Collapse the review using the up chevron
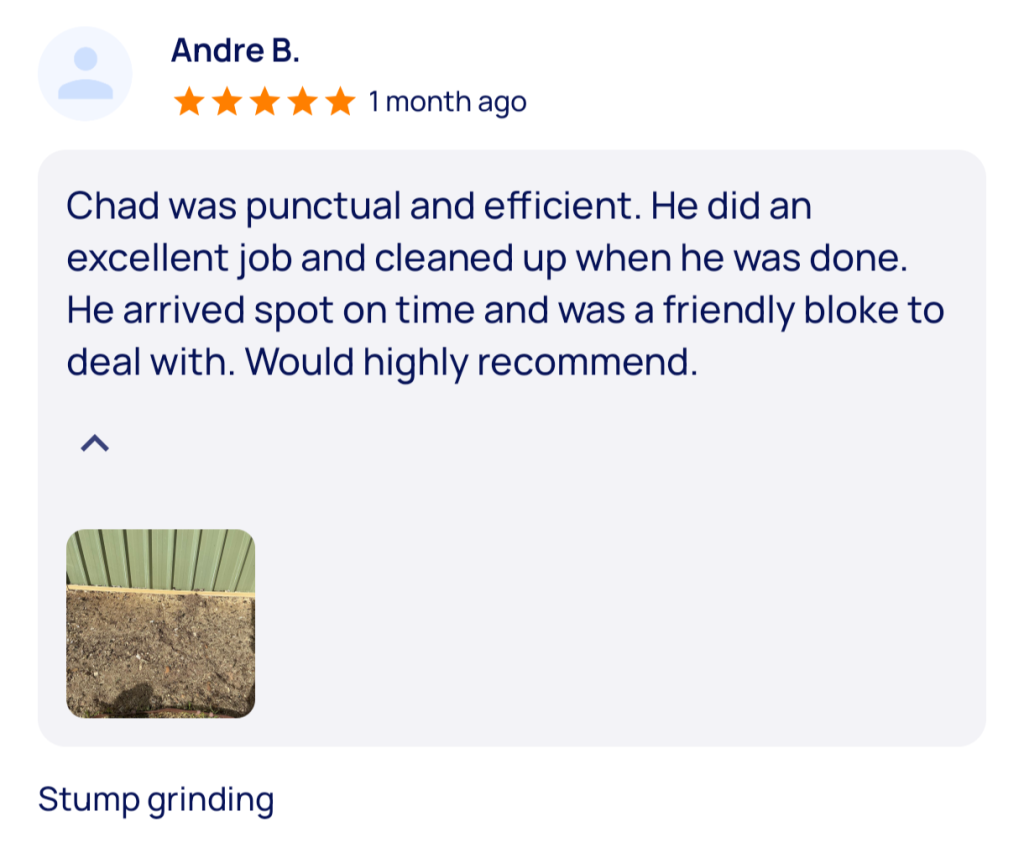The image size is (1024, 848). point(94,443)
